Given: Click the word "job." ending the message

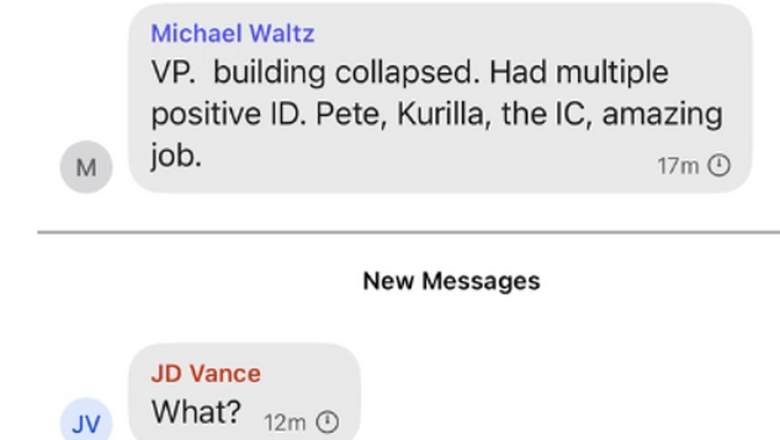Looking at the screenshot, I should click(176, 155).
